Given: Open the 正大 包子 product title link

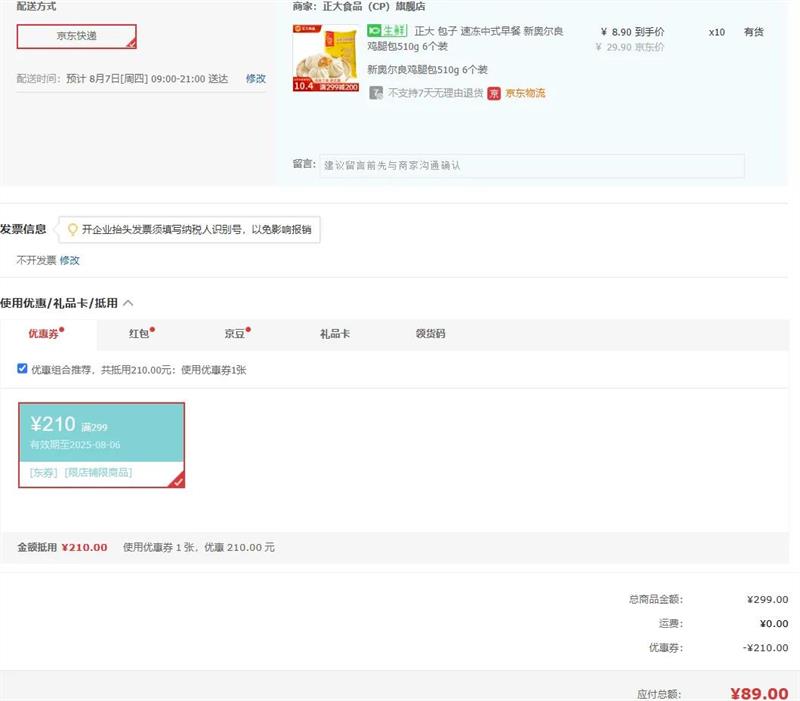Looking at the screenshot, I should (x=488, y=31).
